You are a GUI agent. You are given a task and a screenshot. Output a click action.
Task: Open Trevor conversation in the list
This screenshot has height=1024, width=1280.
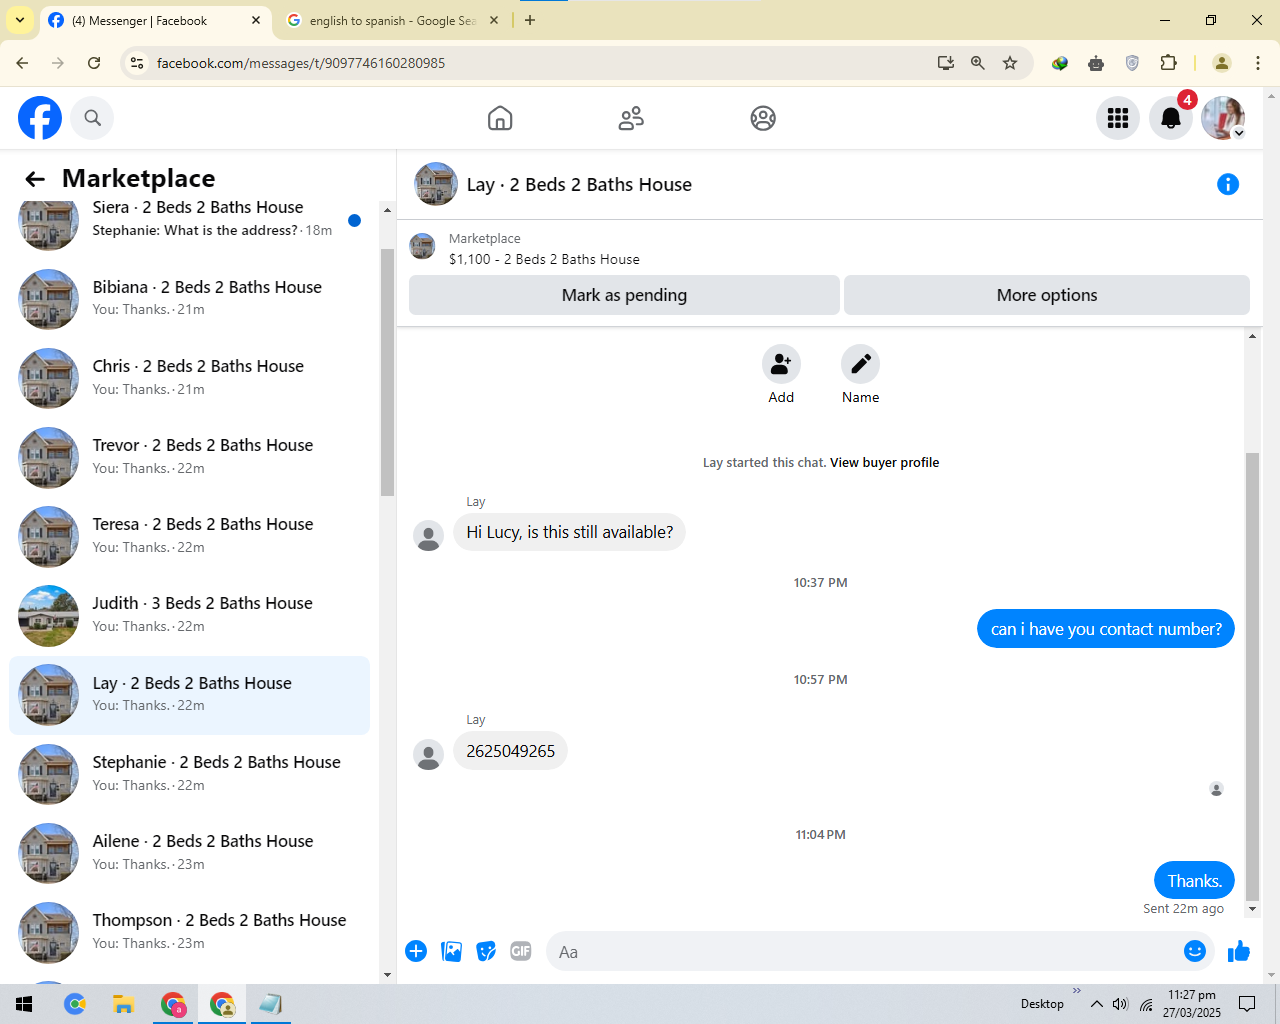pos(190,456)
